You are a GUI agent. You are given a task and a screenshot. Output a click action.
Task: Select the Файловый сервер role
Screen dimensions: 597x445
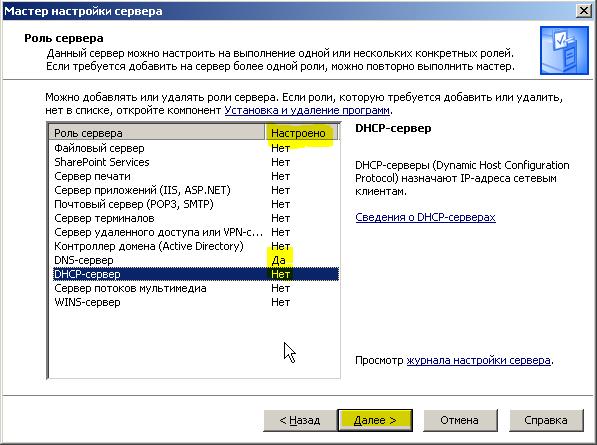196,148
